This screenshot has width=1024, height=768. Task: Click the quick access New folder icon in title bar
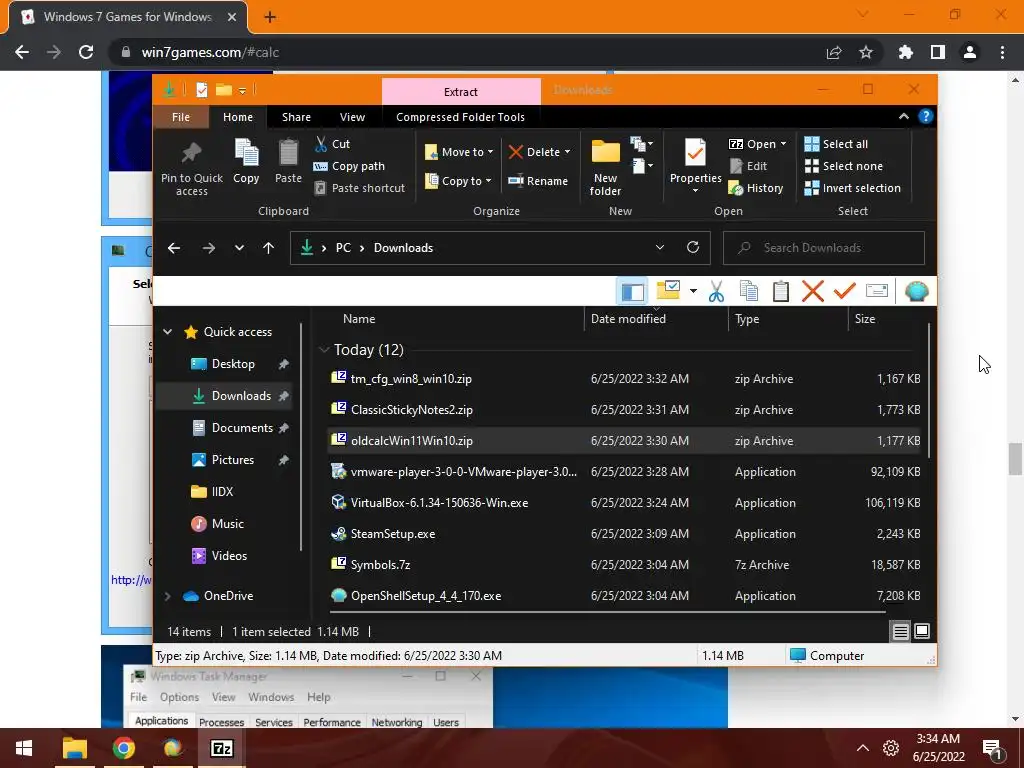click(x=223, y=89)
